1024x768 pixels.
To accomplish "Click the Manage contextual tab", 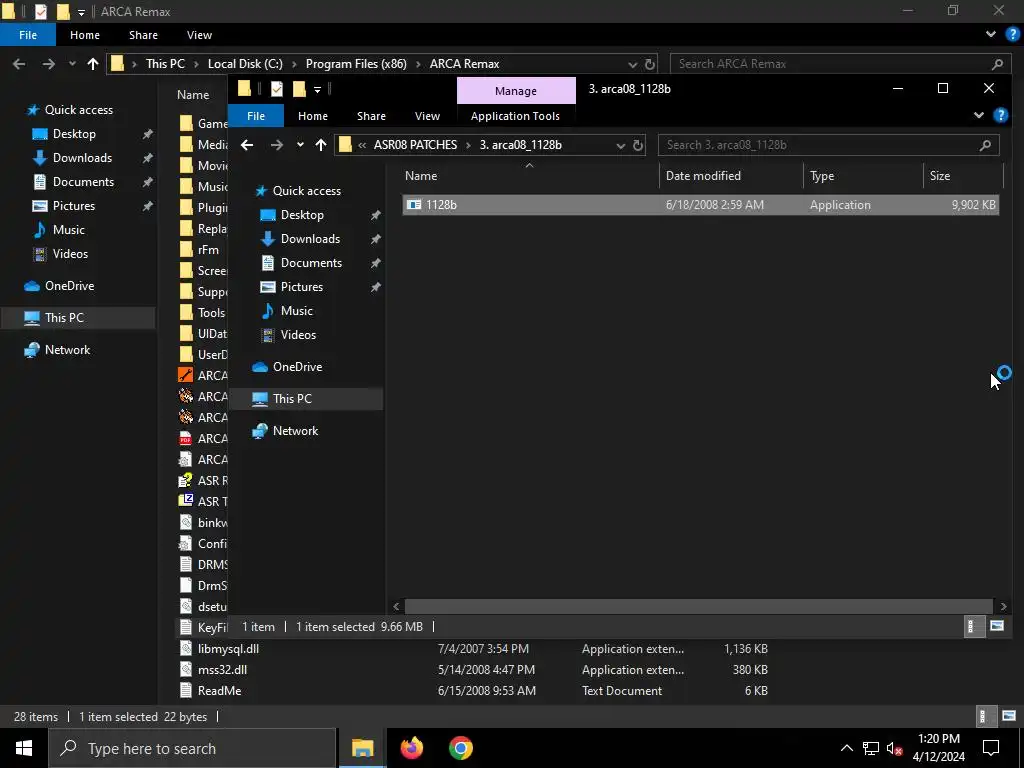I will click(x=516, y=91).
